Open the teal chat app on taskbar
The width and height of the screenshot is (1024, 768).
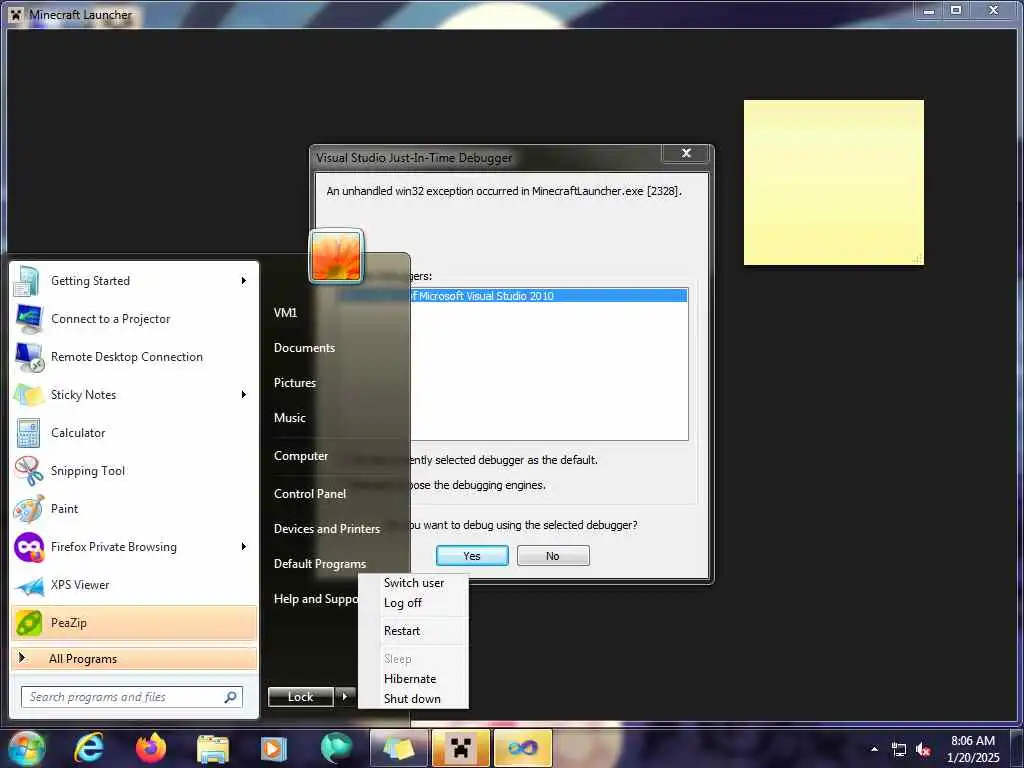[336, 748]
